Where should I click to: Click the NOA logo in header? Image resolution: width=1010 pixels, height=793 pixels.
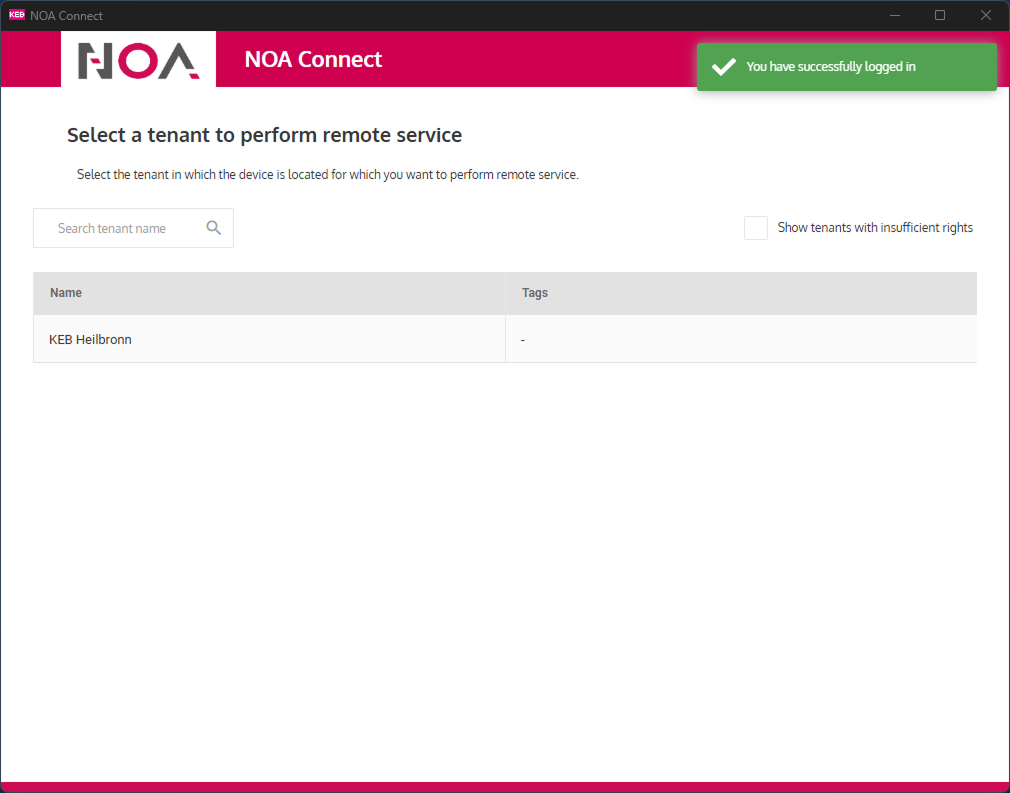[138, 60]
